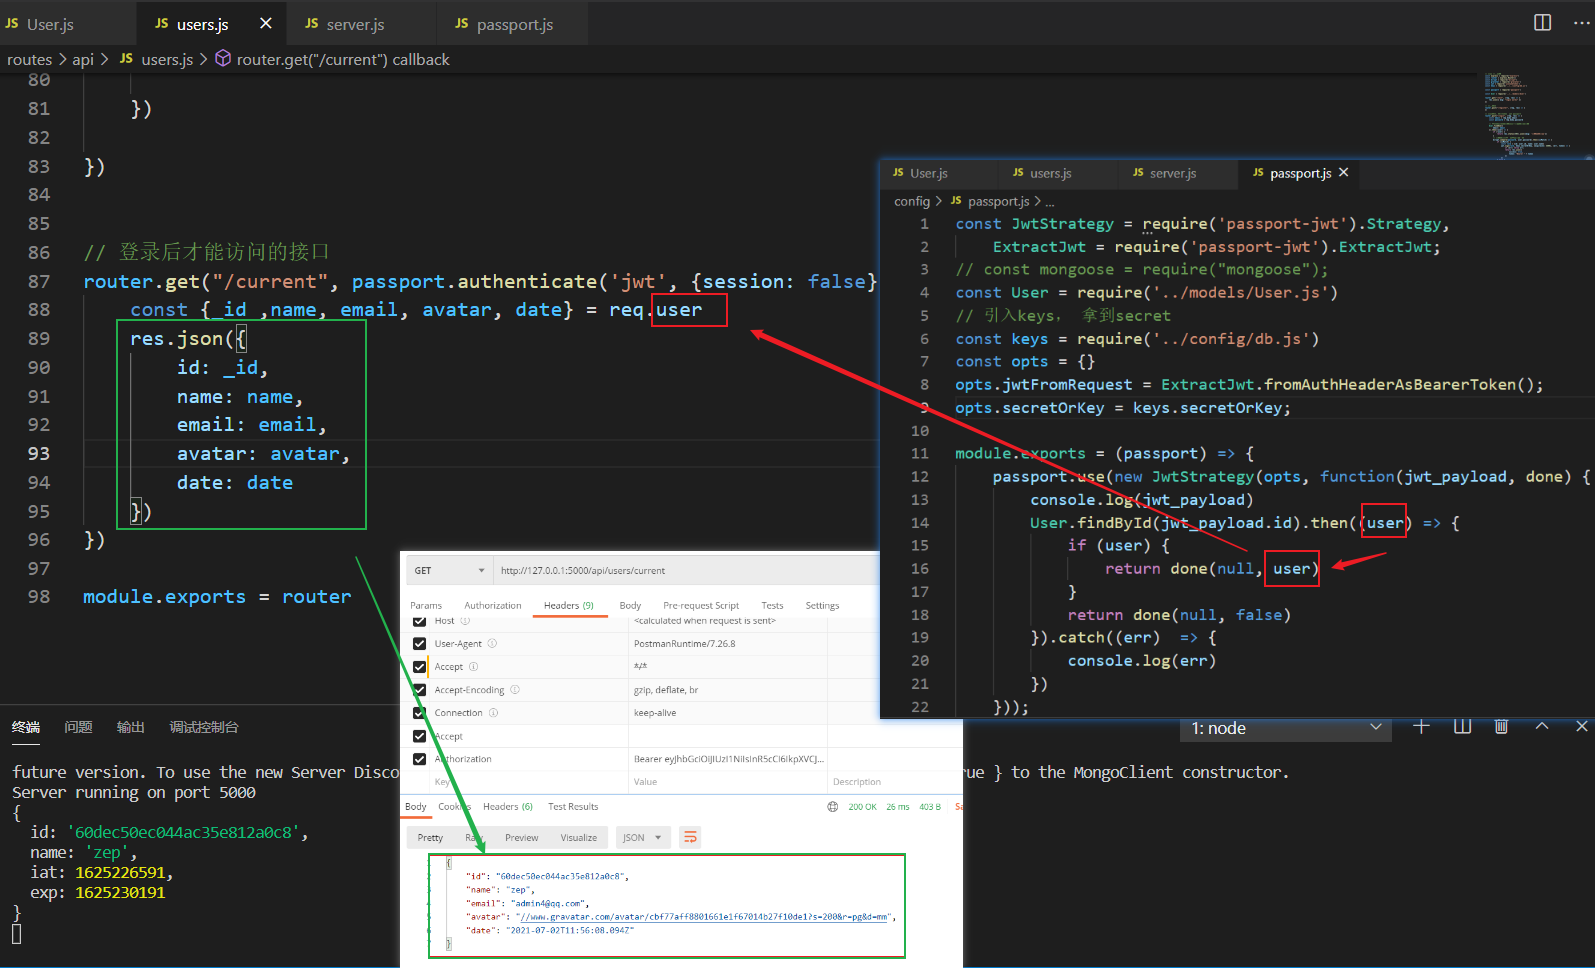This screenshot has width=1595, height=968.
Task: Expand the 'config' breadcrumb in overlay editor
Action: pyautogui.click(x=912, y=201)
